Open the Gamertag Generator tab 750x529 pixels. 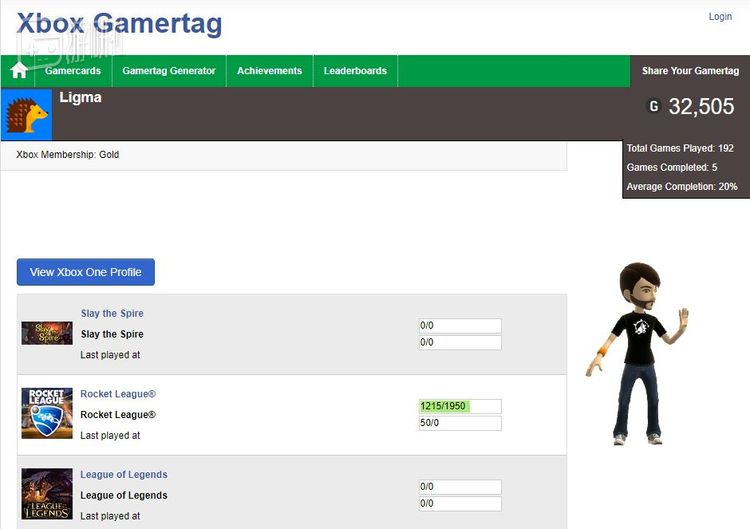[169, 71]
